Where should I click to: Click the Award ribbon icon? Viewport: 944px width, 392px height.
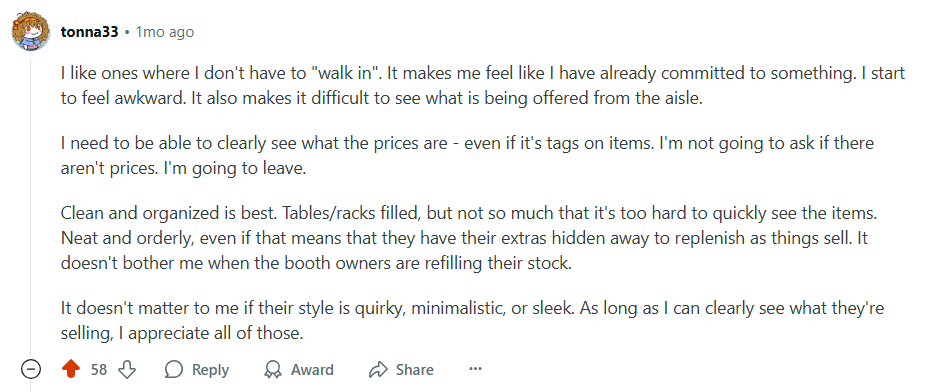click(273, 369)
